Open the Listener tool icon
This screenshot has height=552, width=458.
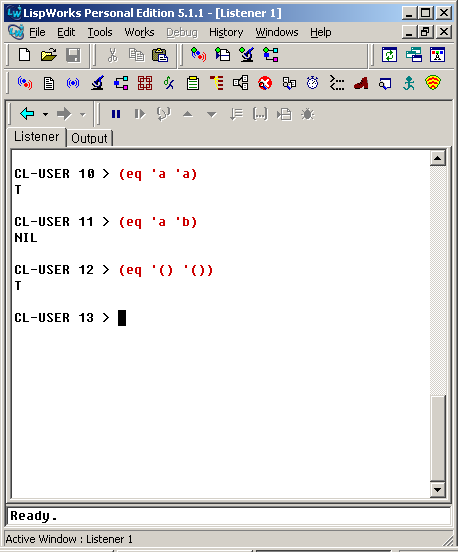tap(25, 83)
